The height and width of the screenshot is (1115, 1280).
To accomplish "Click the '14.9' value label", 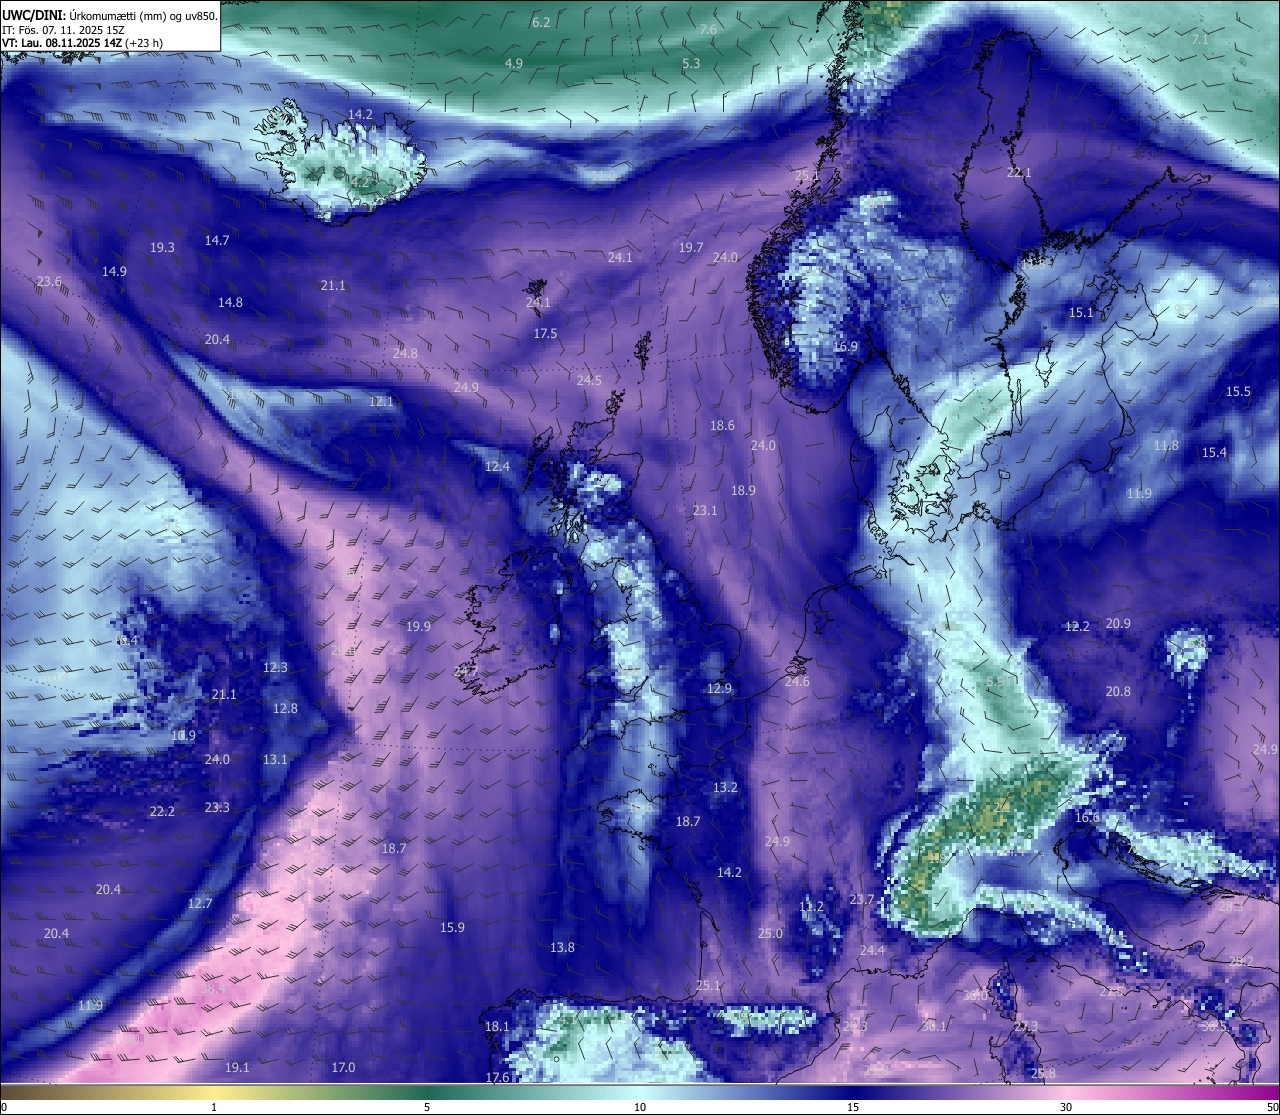I will point(114,271).
